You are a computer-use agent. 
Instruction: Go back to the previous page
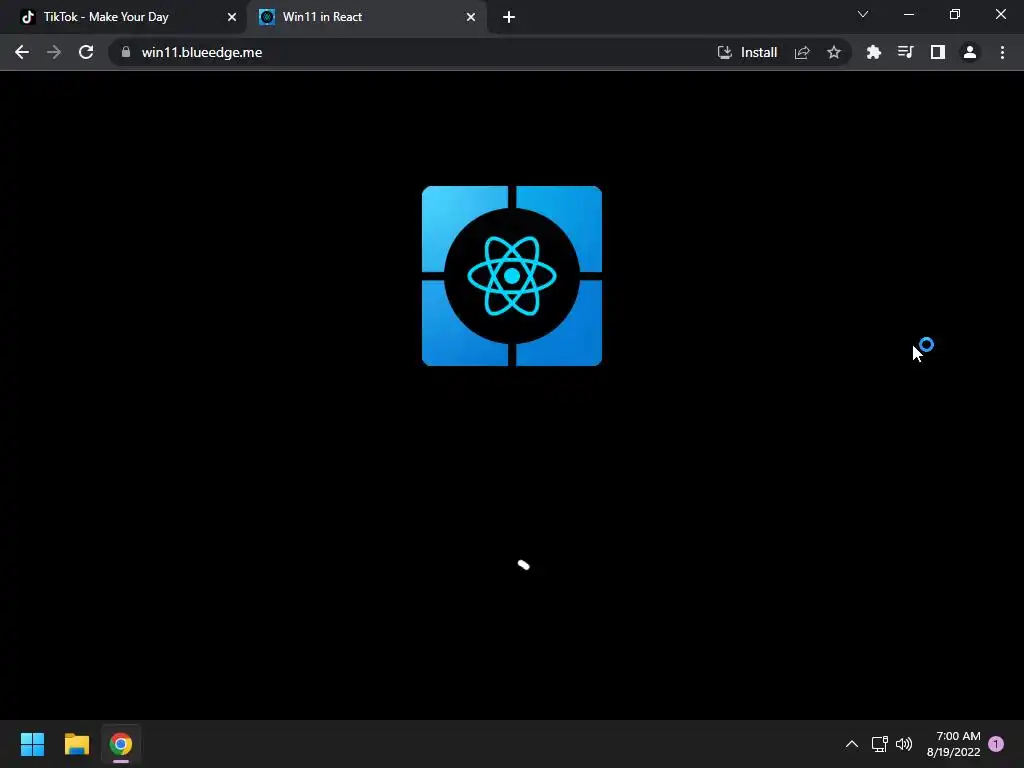pyautogui.click(x=22, y=52)
